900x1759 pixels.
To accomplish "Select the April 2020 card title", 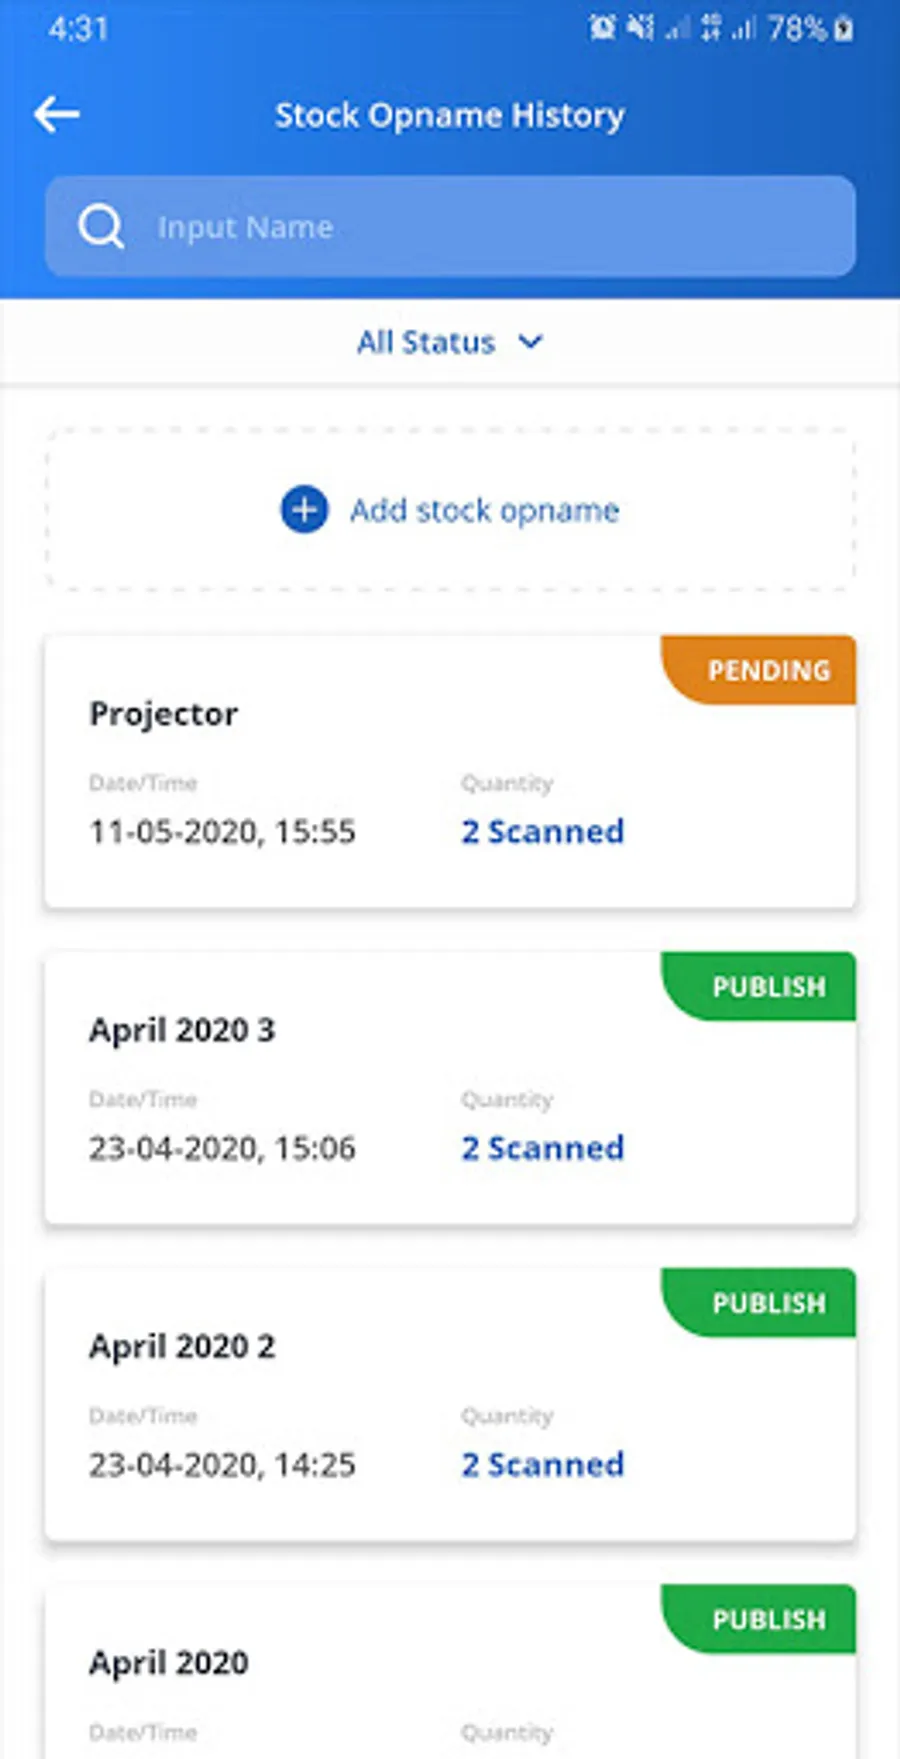I will (x=169, y=1663).
